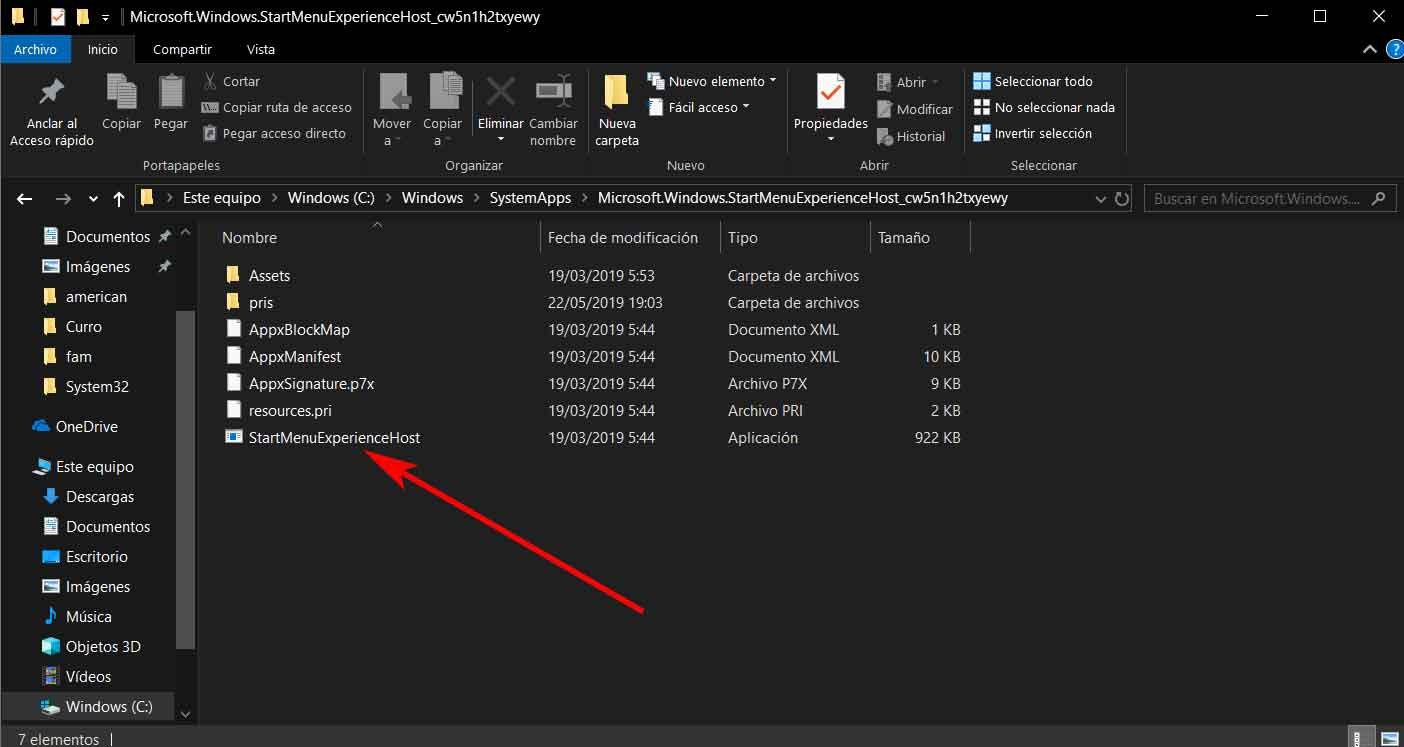Create a folder with Nueva carpeta
This screenshot has height=747, width=1404.
pos(617,111)
